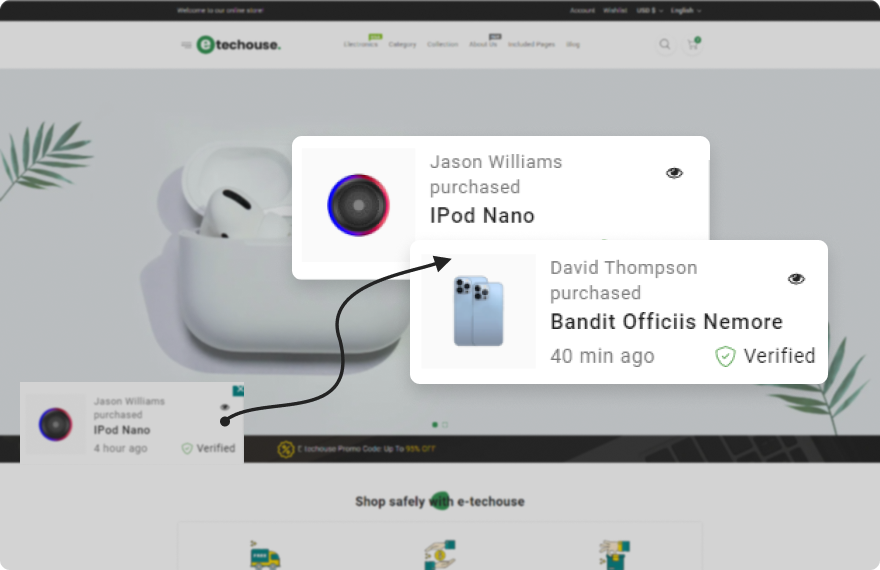Click the green Verified shield on David Thompson card
Image resolution: width=880 pixels, height=570 pixels.
coord(725,356)
